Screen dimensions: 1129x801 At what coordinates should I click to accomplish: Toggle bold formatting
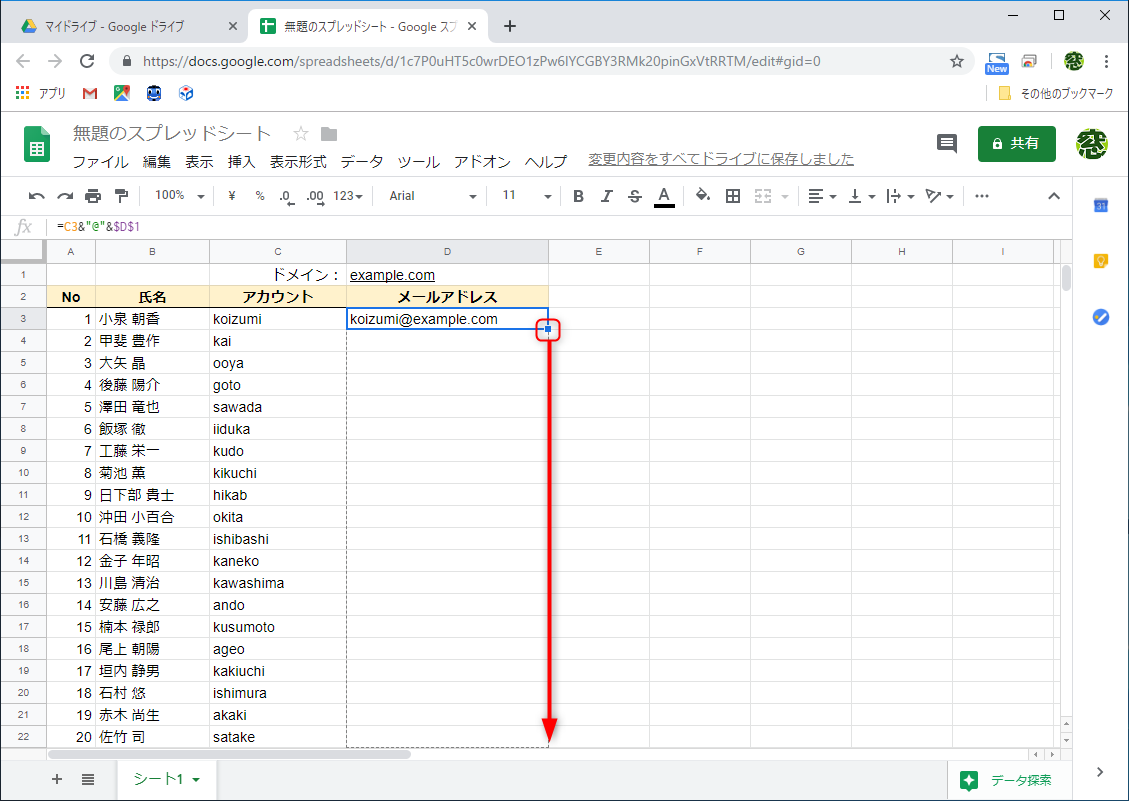(577, 196)
